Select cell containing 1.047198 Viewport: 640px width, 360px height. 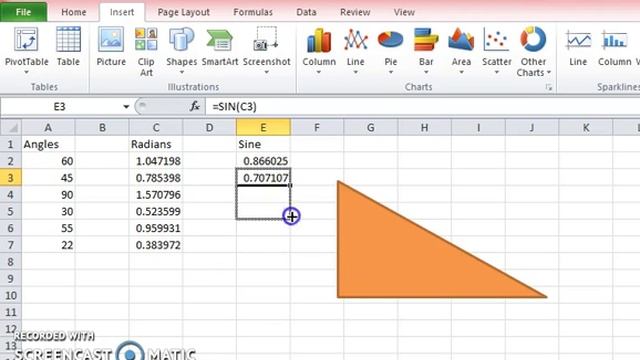tap(156, 161)
